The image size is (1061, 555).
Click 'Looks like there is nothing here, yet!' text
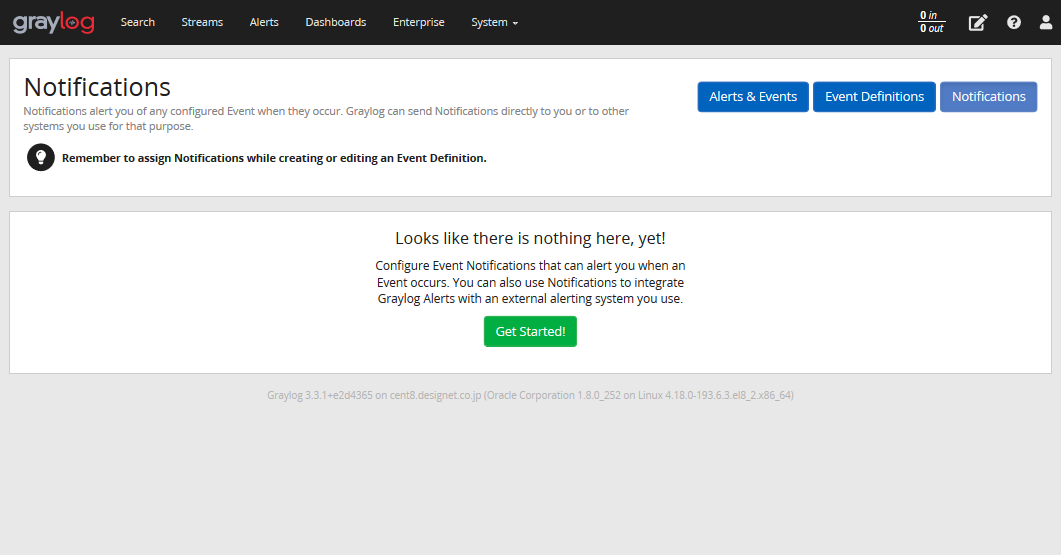(530, 238)
